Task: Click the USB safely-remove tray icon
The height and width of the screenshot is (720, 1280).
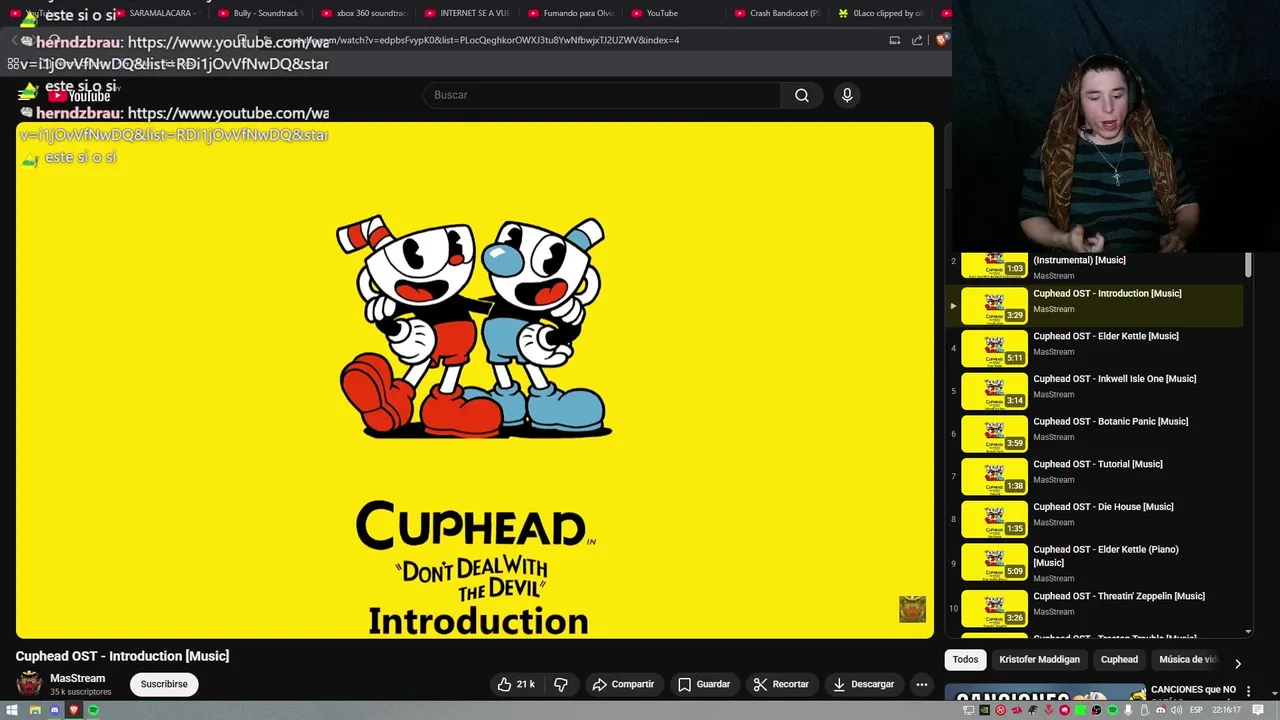Action: click(x=1144, y=710)
